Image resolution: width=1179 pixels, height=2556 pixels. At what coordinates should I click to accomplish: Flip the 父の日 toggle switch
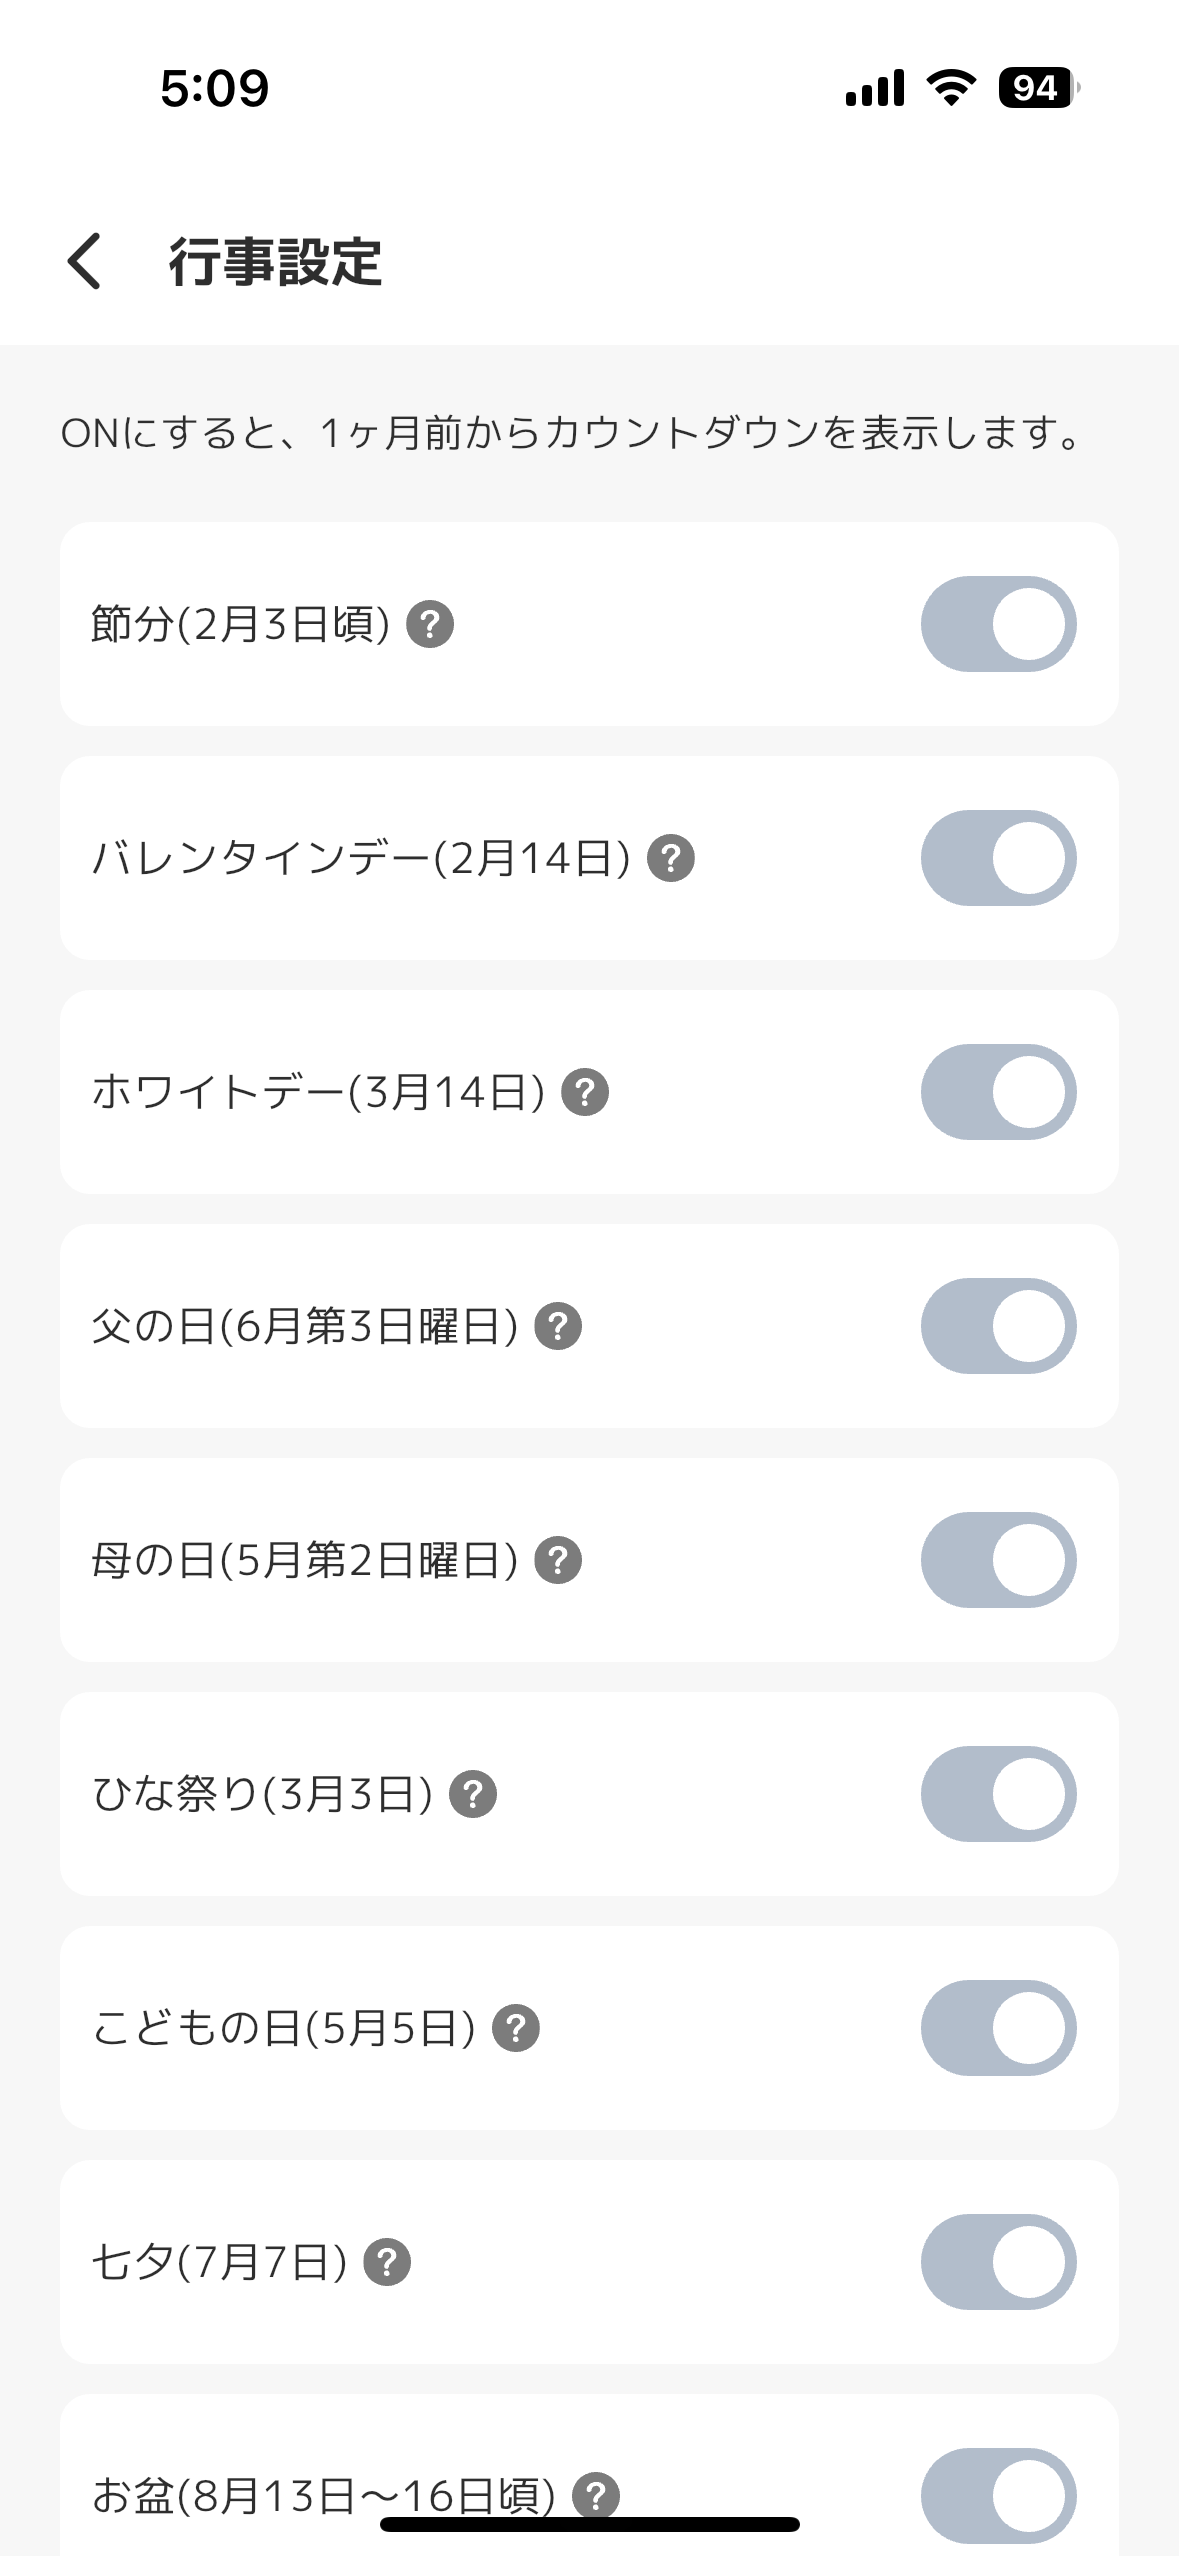[998, 1327]
